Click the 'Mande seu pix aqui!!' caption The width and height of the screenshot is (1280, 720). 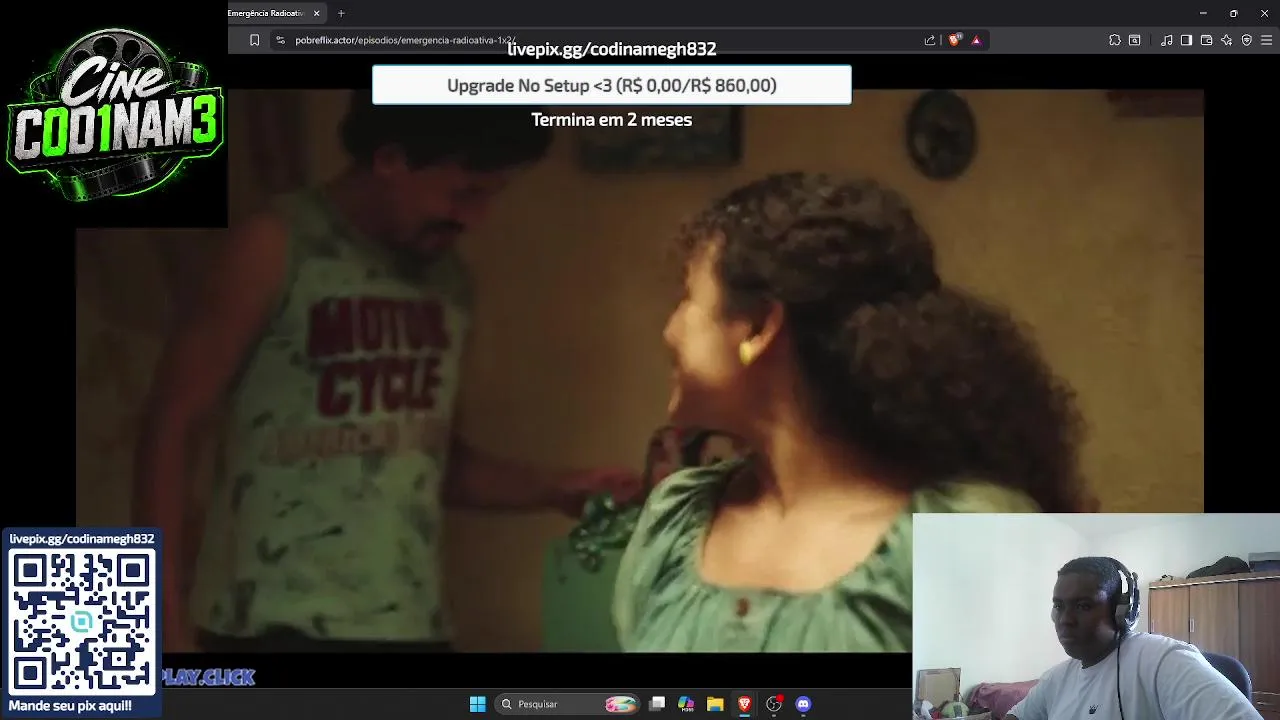(70, 706)
